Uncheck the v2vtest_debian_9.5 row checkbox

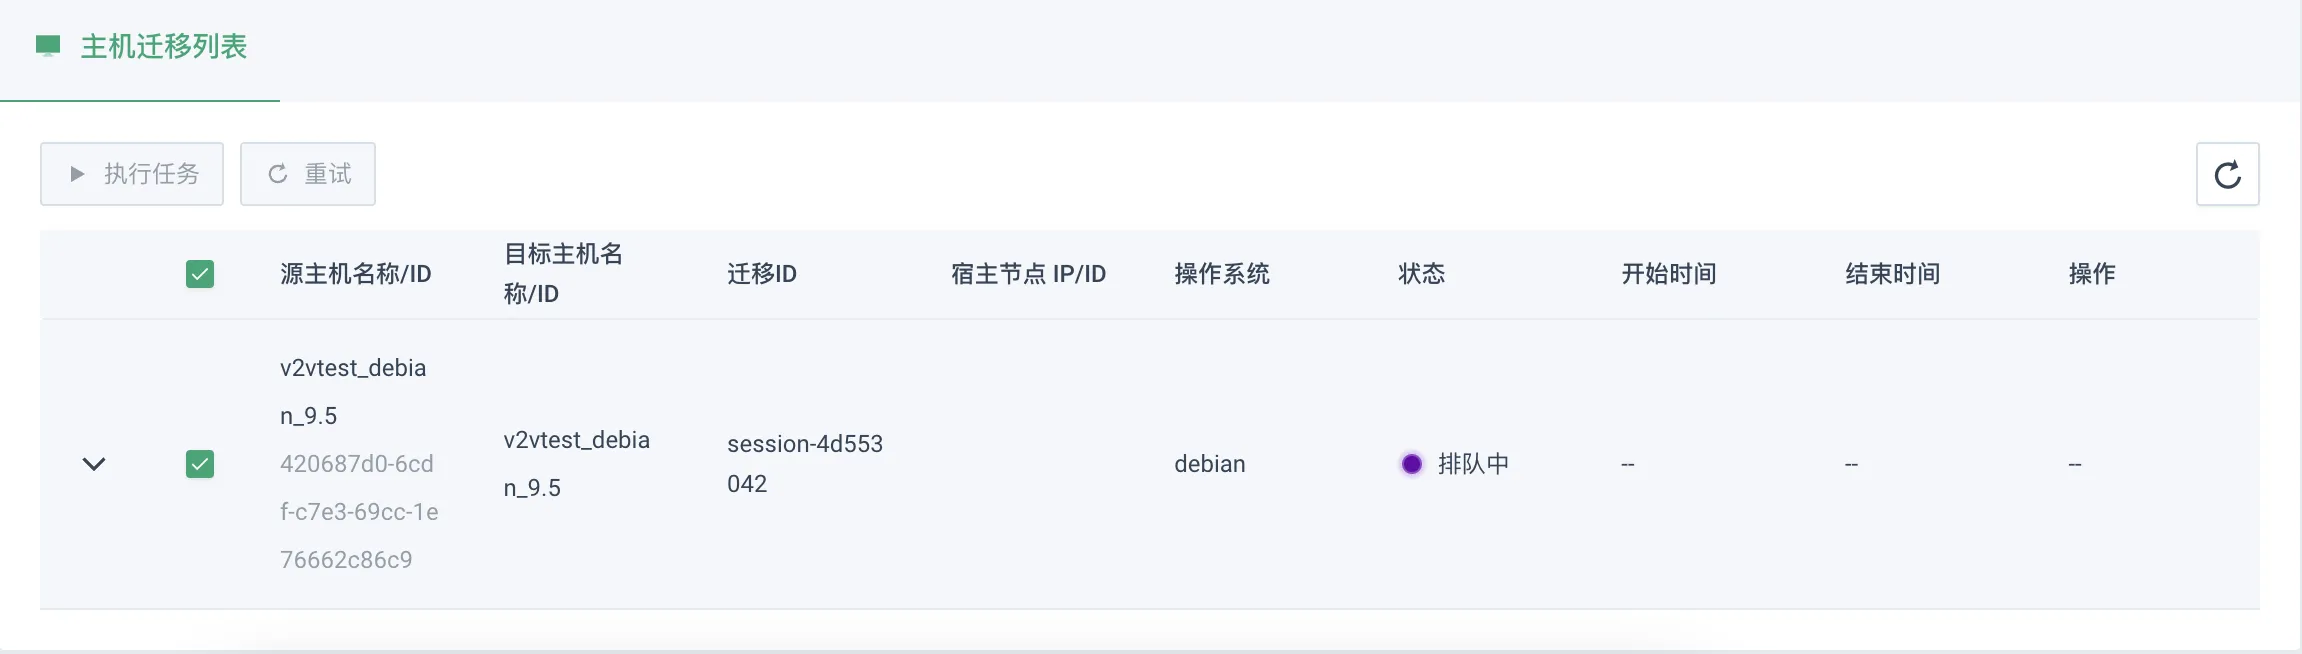[x=200, y=464]
